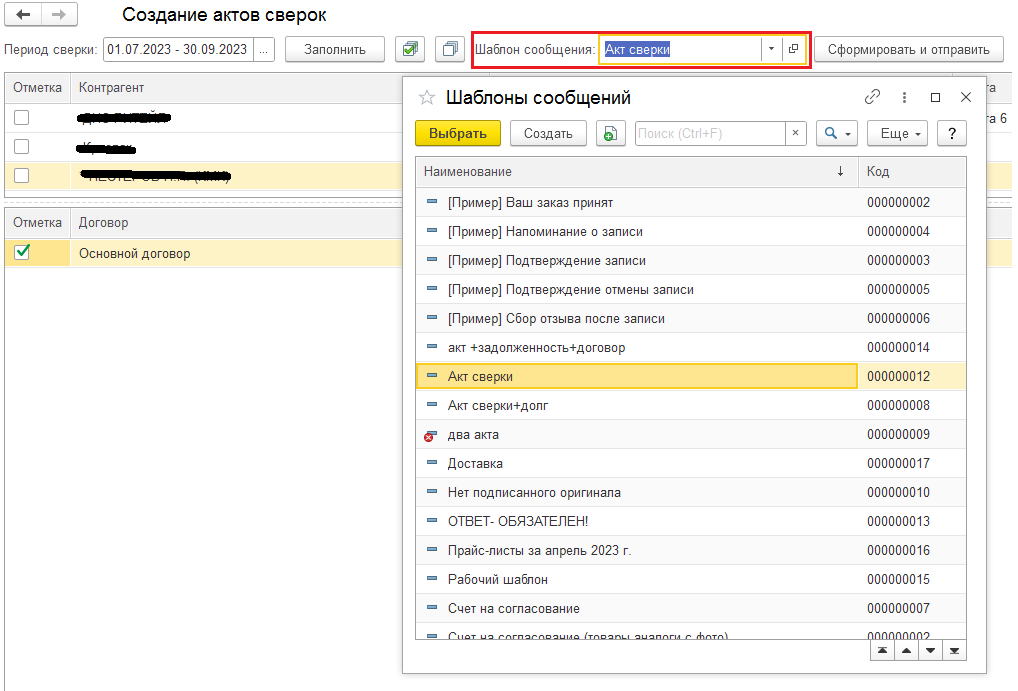
Task: Clear the search field with the X
Action: [x=795, y=133]
